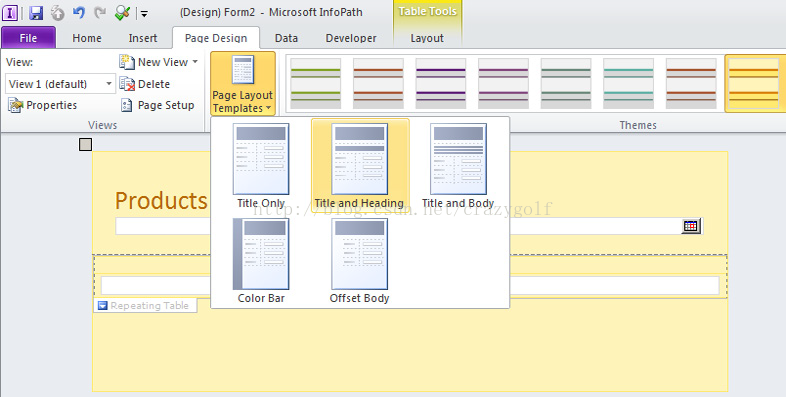Toggle the Page Layout Templates dropdown button

click(x=243, y=84)
